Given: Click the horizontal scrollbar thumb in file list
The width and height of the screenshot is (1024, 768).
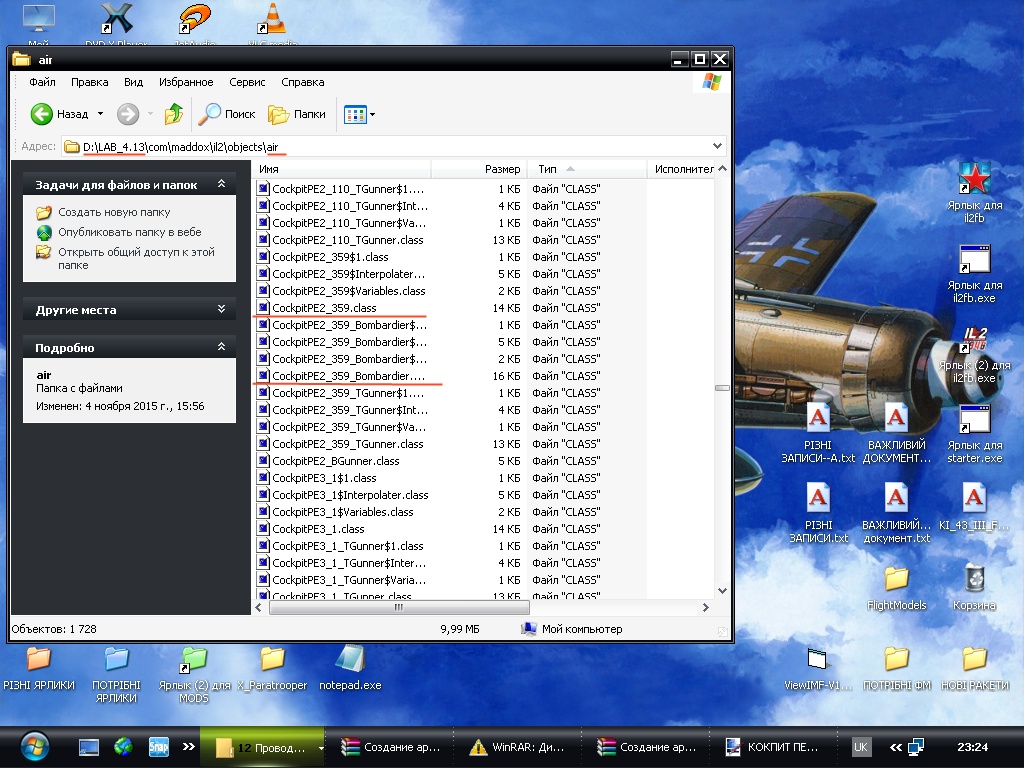Looking at the screenshot, I should pos(398,607).
